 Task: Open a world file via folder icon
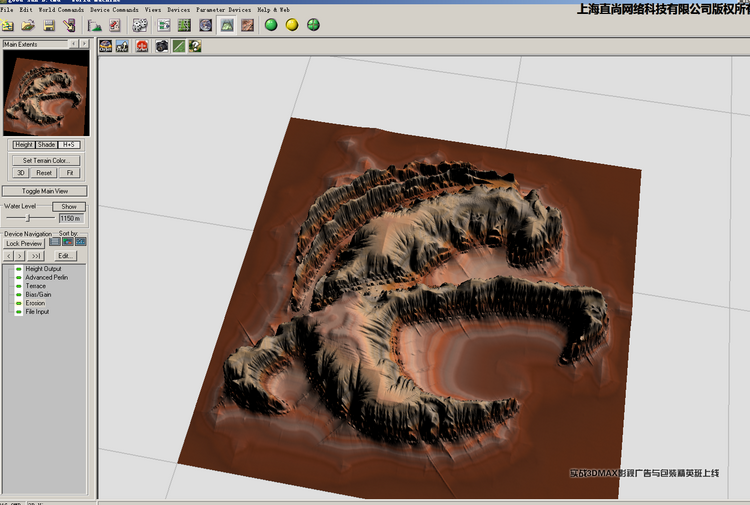[x=28, y=25]
